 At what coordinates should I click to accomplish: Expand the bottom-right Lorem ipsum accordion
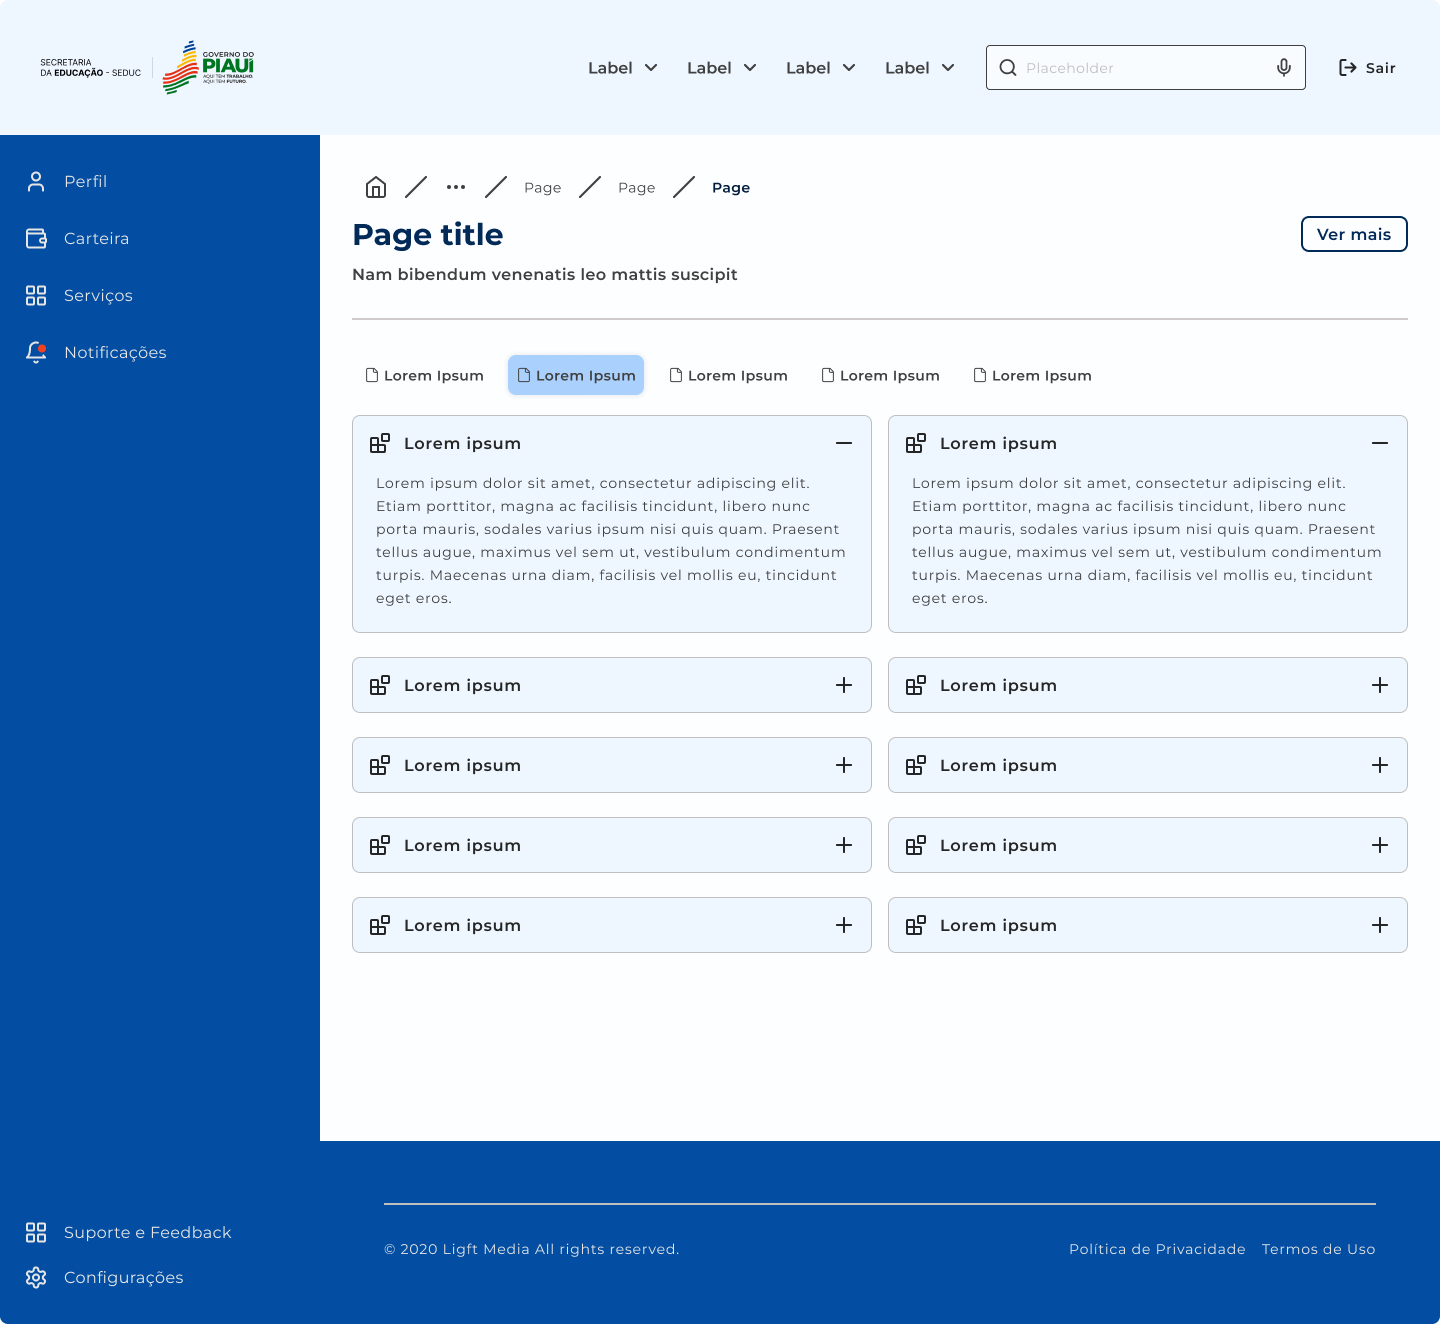(1380, 925)
